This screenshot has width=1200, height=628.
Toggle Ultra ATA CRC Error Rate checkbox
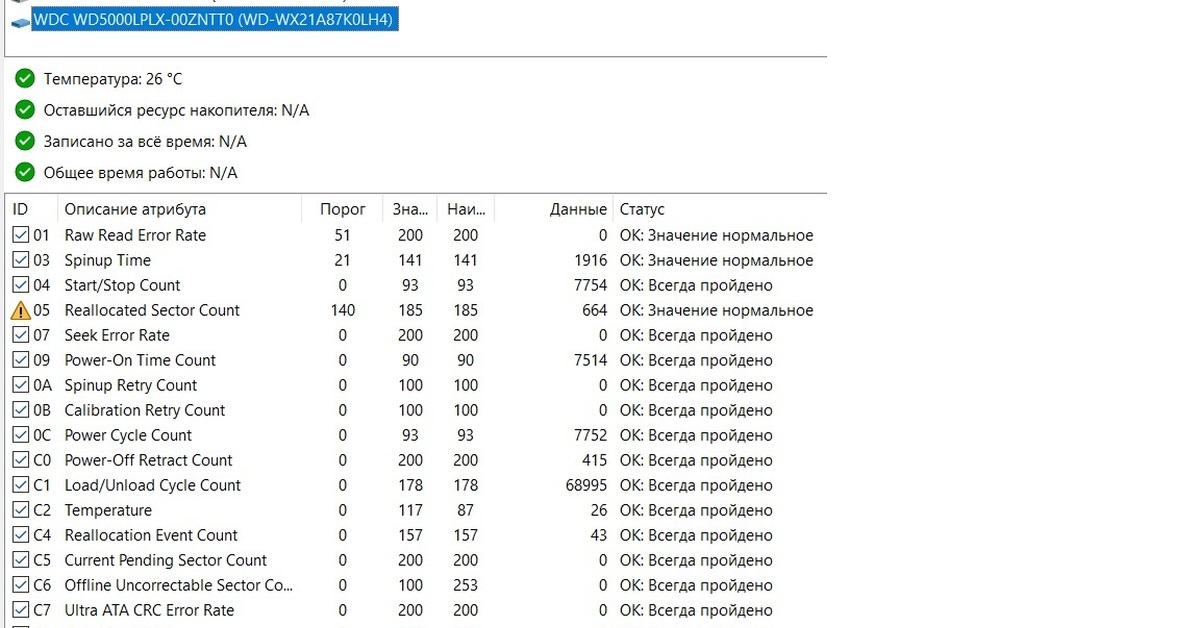point(20,610)
